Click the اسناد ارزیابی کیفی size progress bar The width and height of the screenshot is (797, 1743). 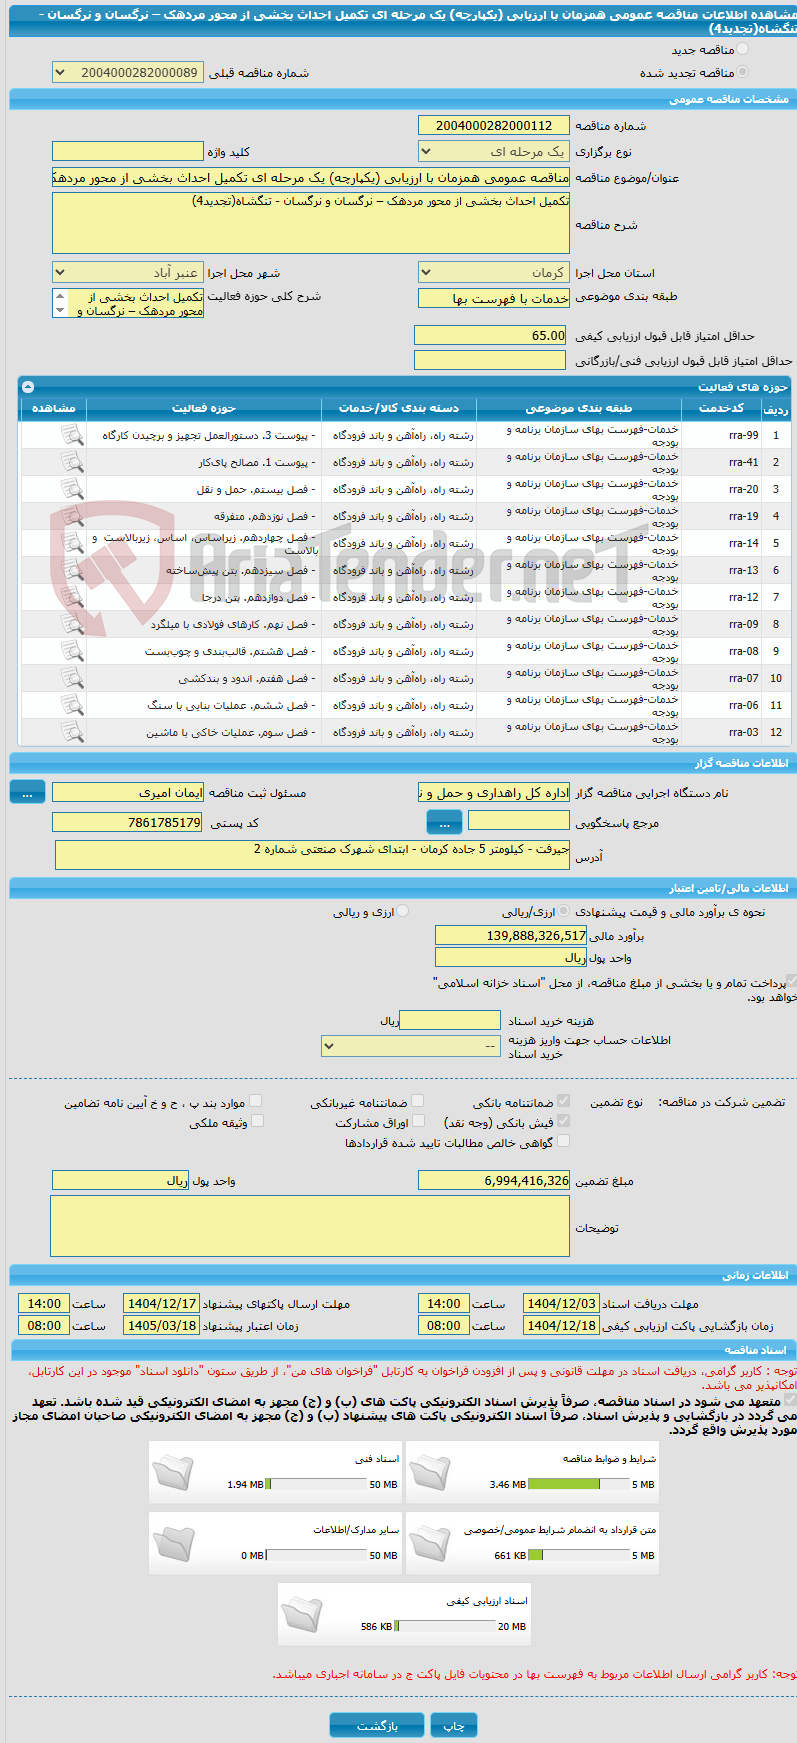click(x=445, y=1626)
